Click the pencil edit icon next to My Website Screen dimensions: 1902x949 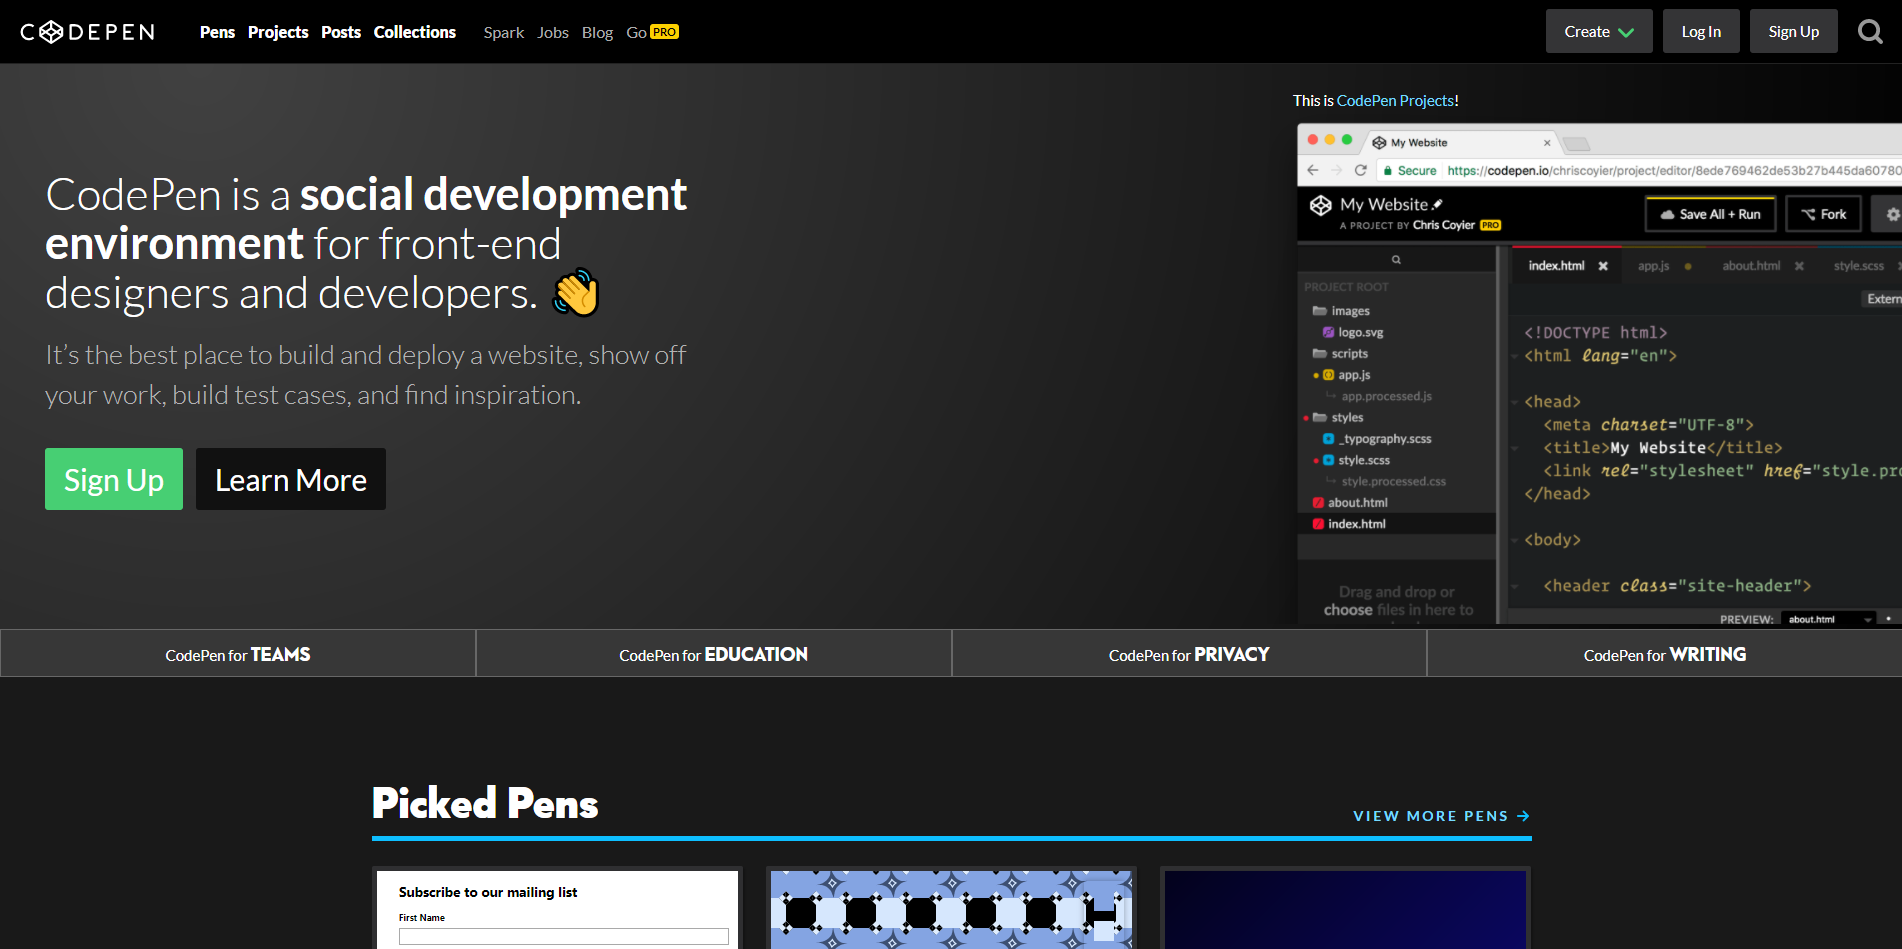pos(1438,204)
